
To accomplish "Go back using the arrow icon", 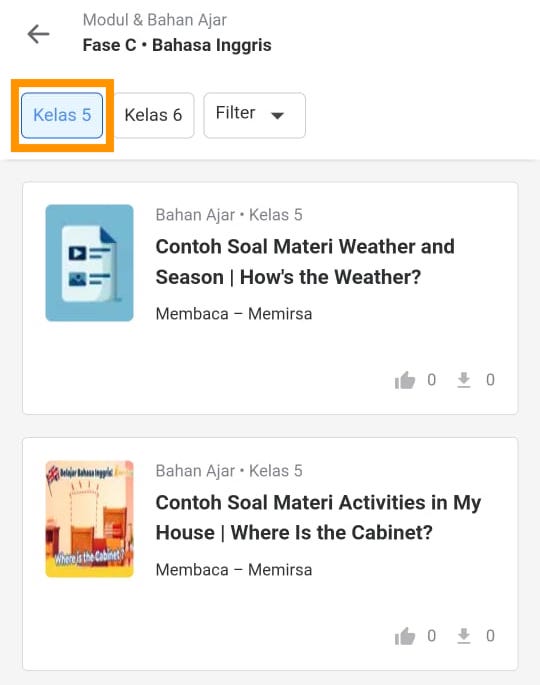I will coord(38,34).
